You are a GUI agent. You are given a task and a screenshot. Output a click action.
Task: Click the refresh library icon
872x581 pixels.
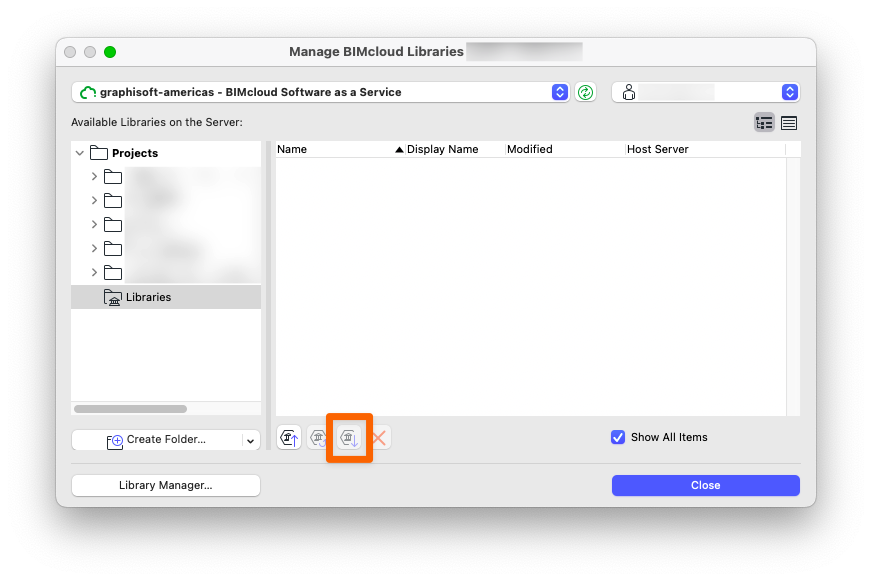[x=318, y=438]
